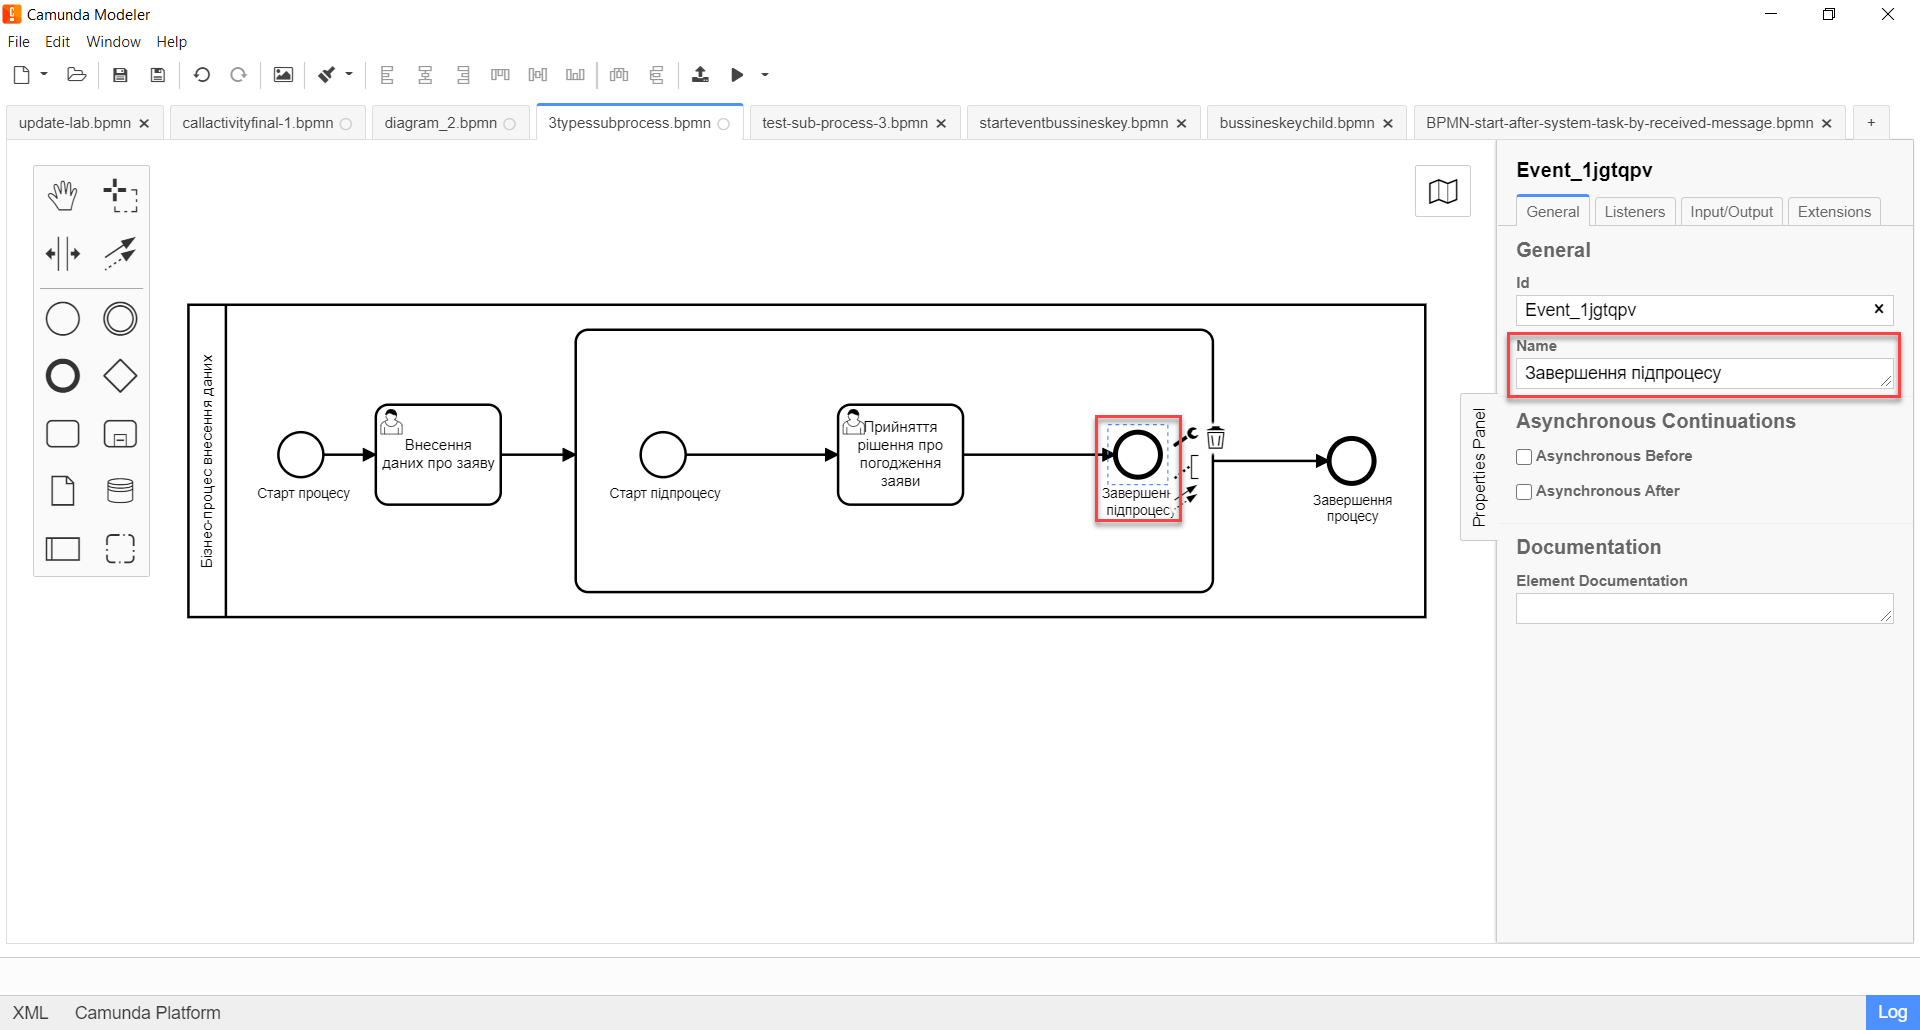Create an Intermediate/Boundary Event from palette
Viewport: 1920px width, 1030px height.
coord(120,319)
